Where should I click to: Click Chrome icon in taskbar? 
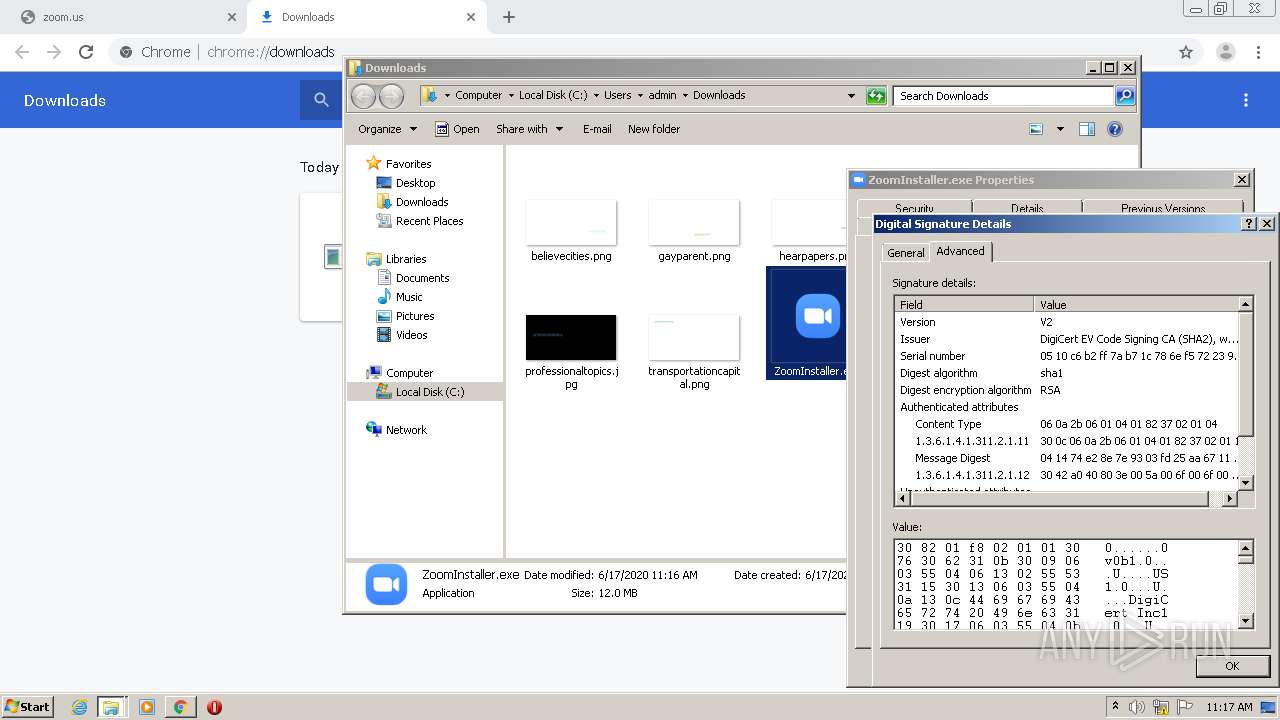181,707
